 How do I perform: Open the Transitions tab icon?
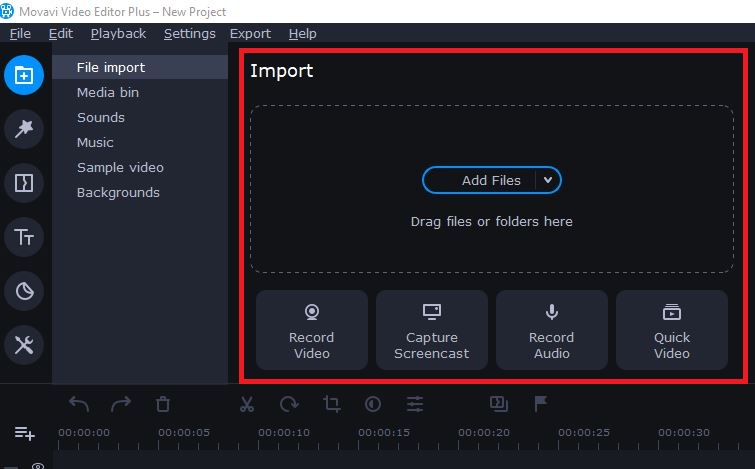click(x=24, y=183)
